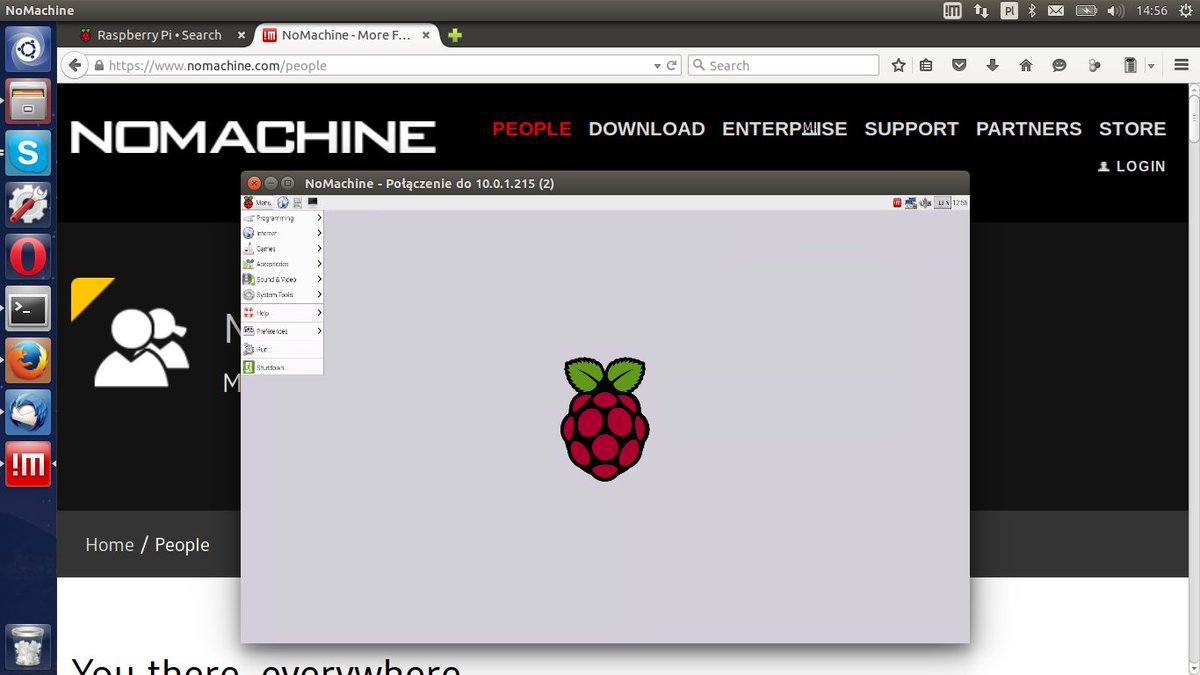Open NoMachine from Ubuntu launcher
Image resolution: width=1200 pixels, height=675 pixels.
pos(28,465)
